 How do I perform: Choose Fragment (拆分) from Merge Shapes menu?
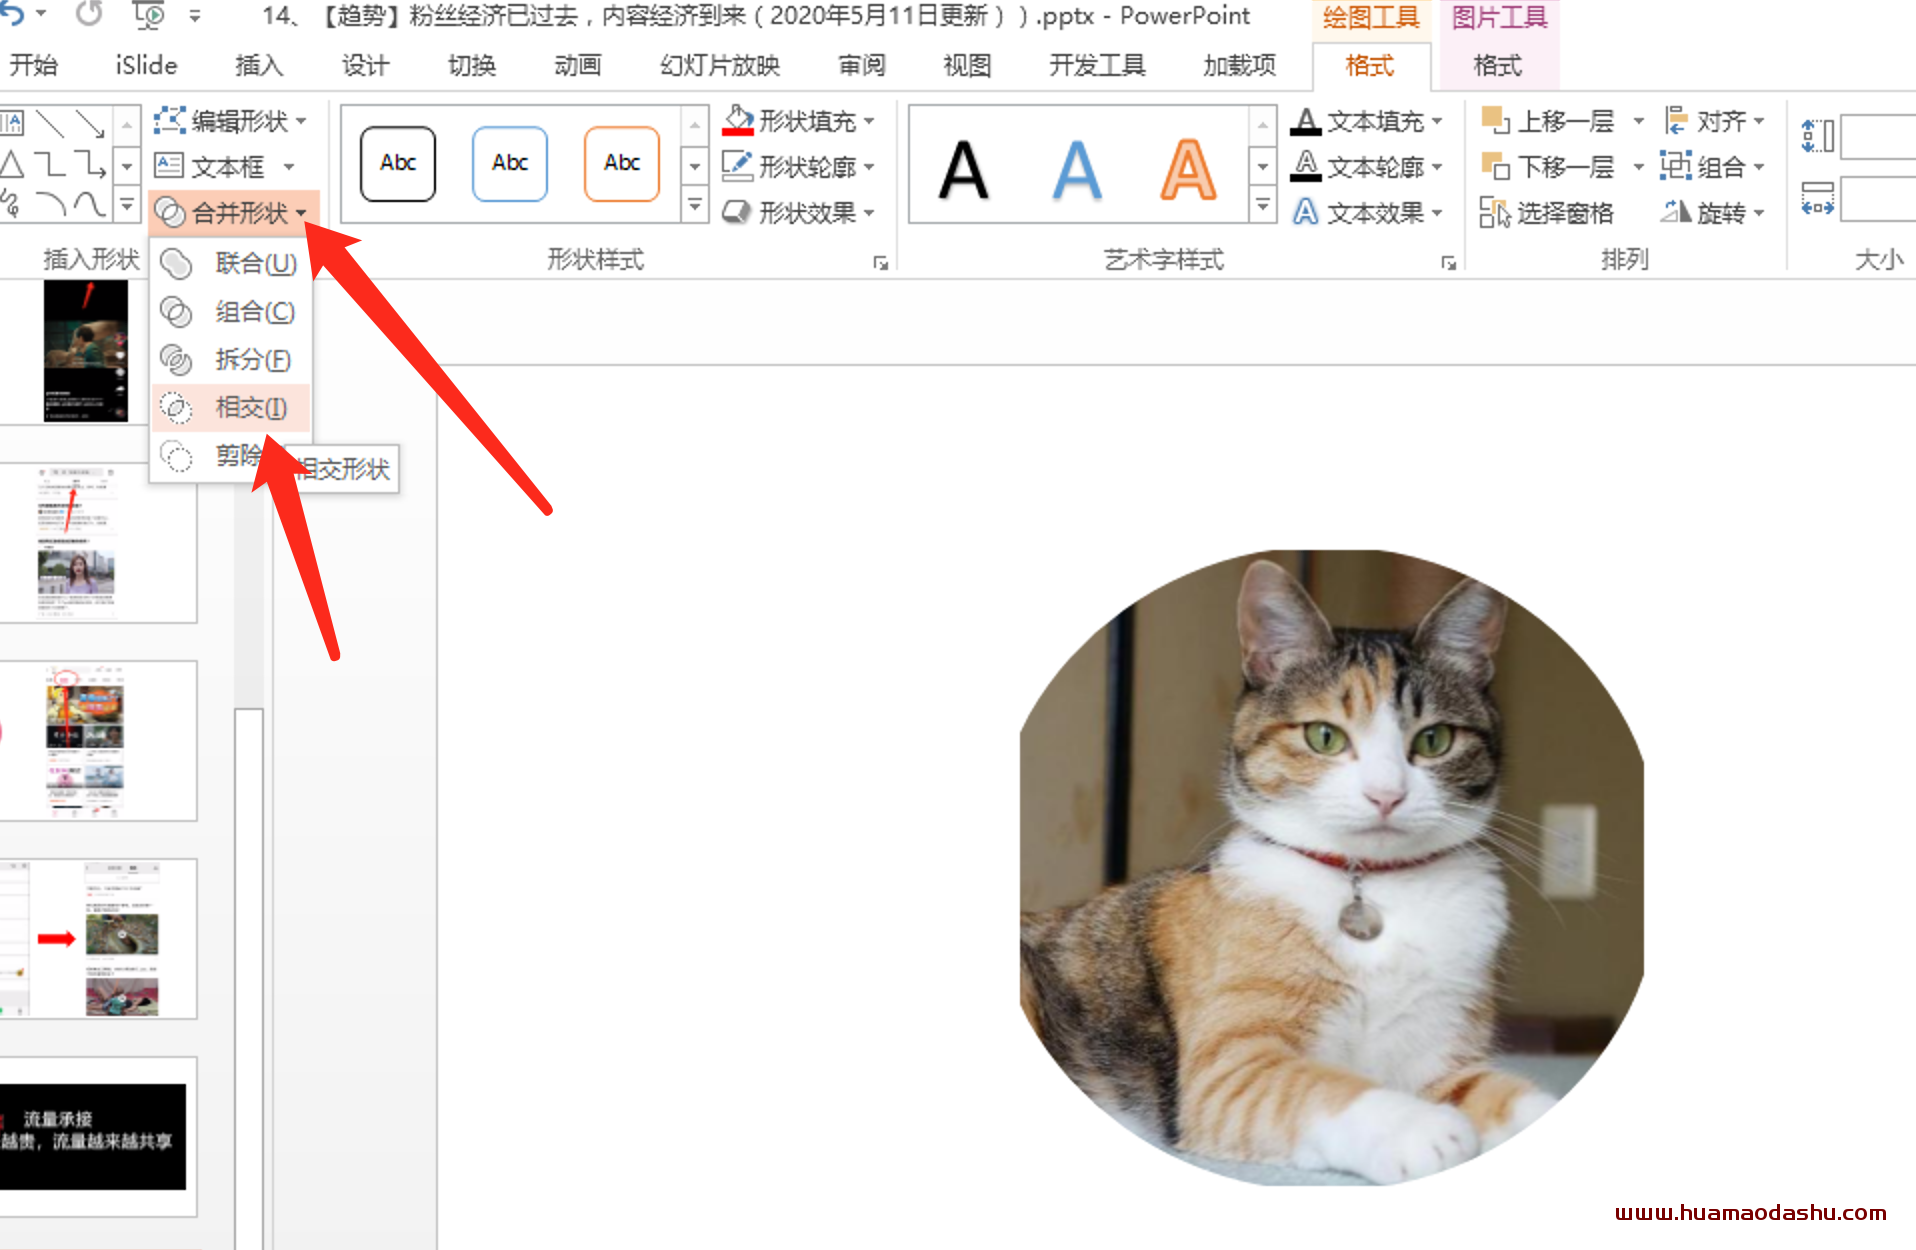pos(231,360)
